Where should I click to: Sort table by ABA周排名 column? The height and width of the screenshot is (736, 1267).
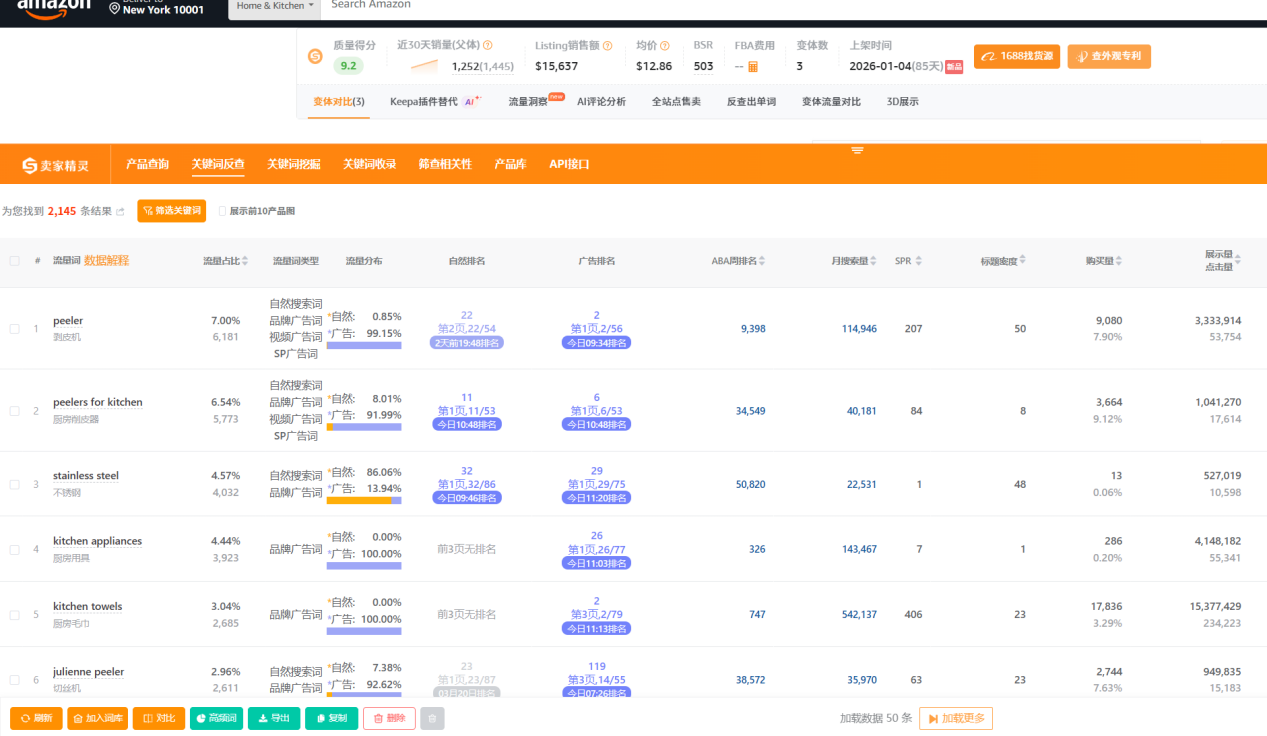[762, 261]
